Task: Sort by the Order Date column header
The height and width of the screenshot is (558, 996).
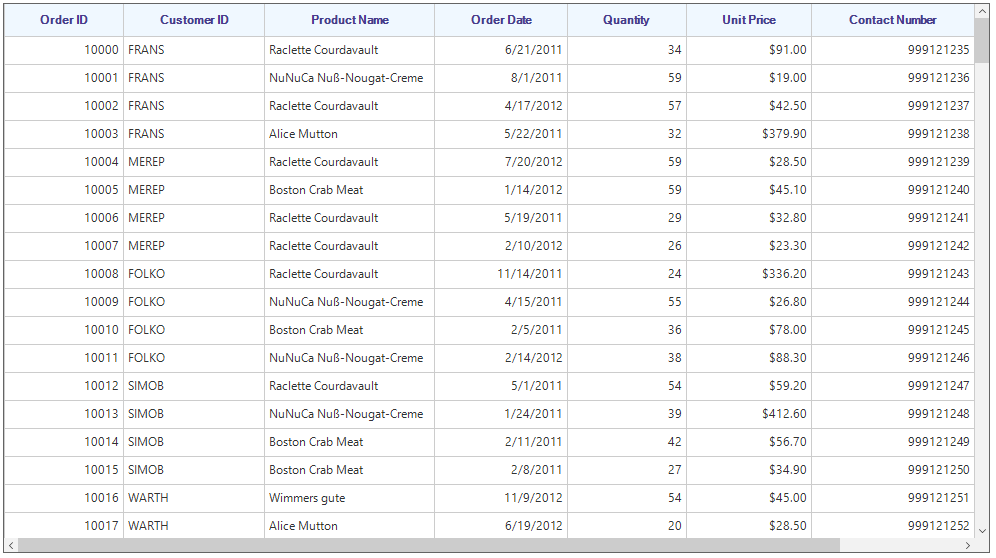Action: tap(501, 20)
